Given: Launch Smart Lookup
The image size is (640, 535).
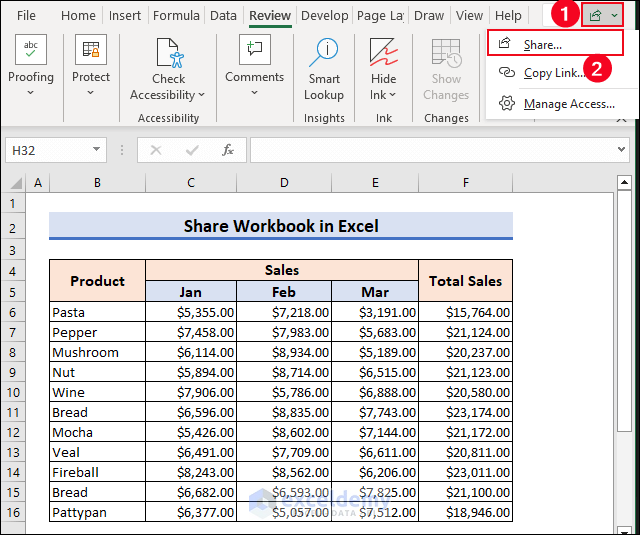Looking at the screenshot, I should (x=324, y=52).
